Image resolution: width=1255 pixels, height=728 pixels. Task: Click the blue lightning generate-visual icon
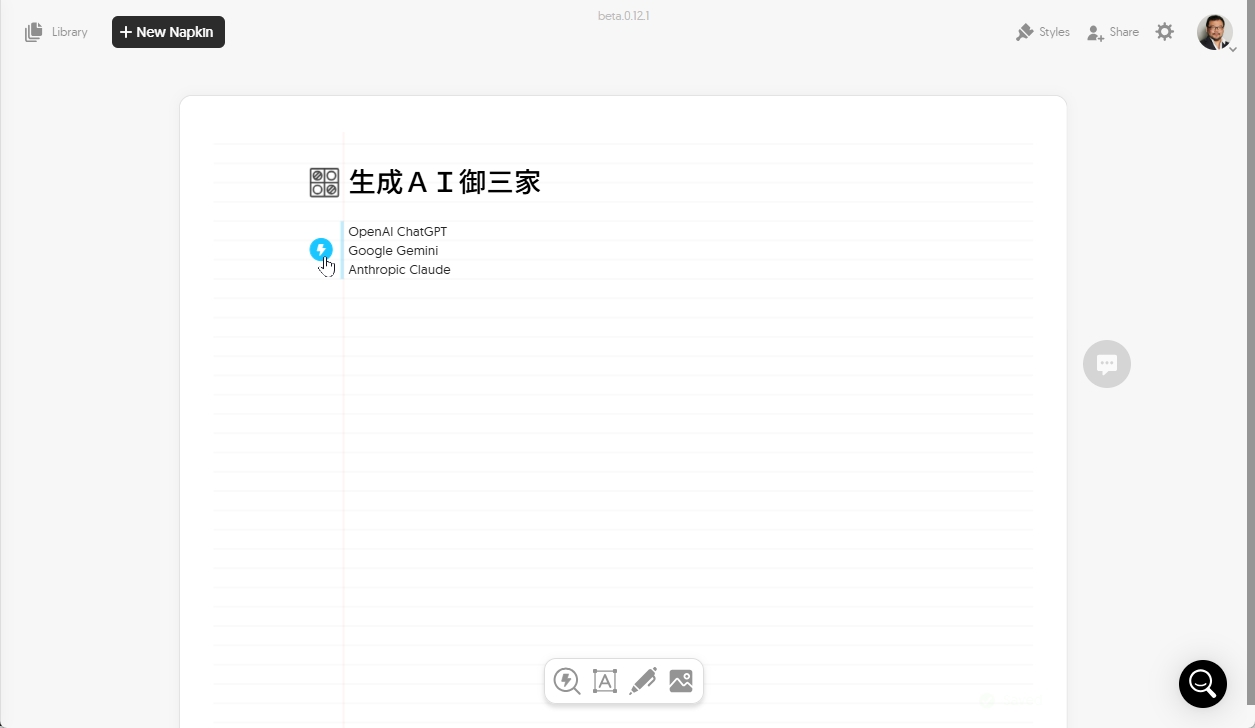[x=321, y=249]
